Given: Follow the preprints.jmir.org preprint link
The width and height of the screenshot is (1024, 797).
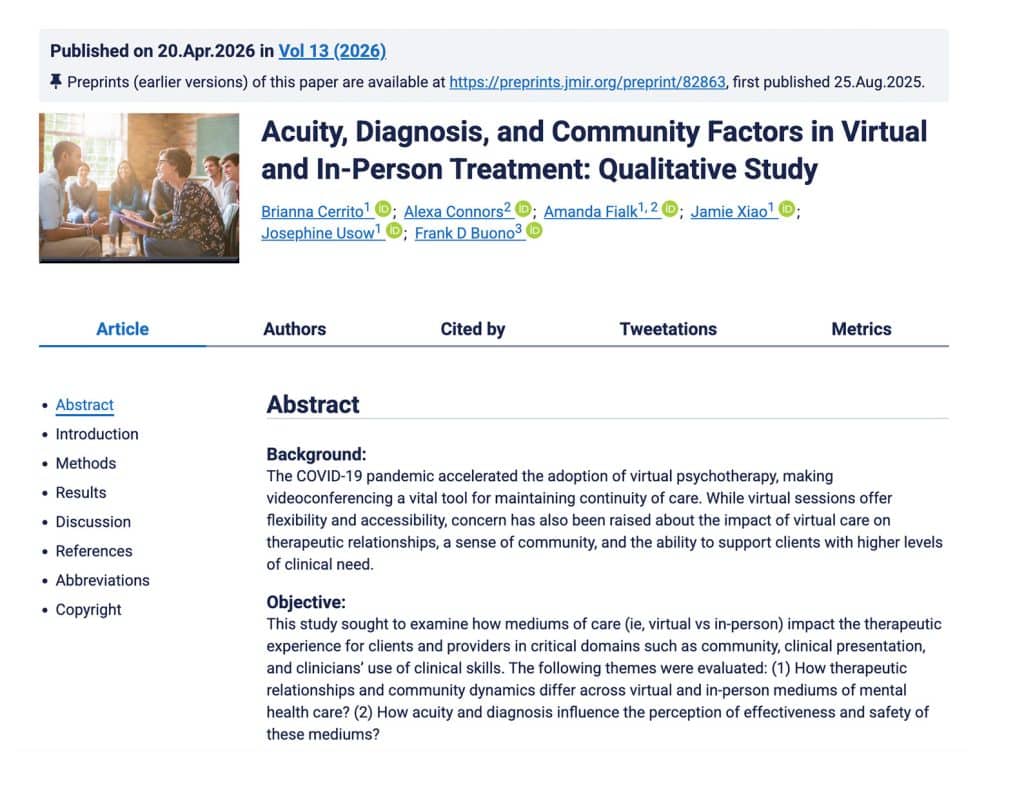Looking at the screenshot, I should coord(587,82).
